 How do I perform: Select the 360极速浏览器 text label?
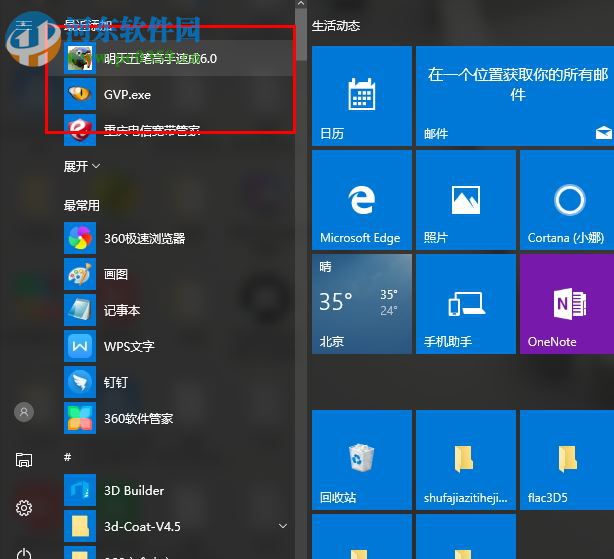coord(144,238)
